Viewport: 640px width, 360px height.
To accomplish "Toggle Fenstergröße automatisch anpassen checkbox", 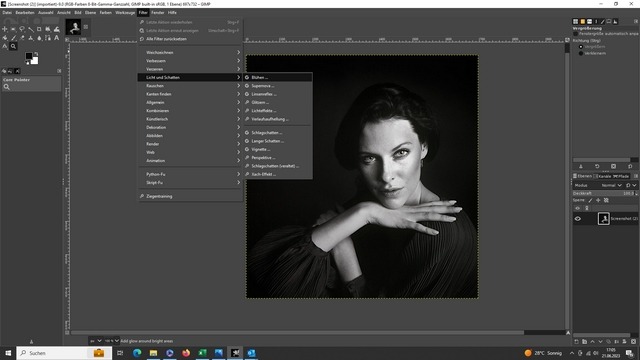I will point(576,34).
